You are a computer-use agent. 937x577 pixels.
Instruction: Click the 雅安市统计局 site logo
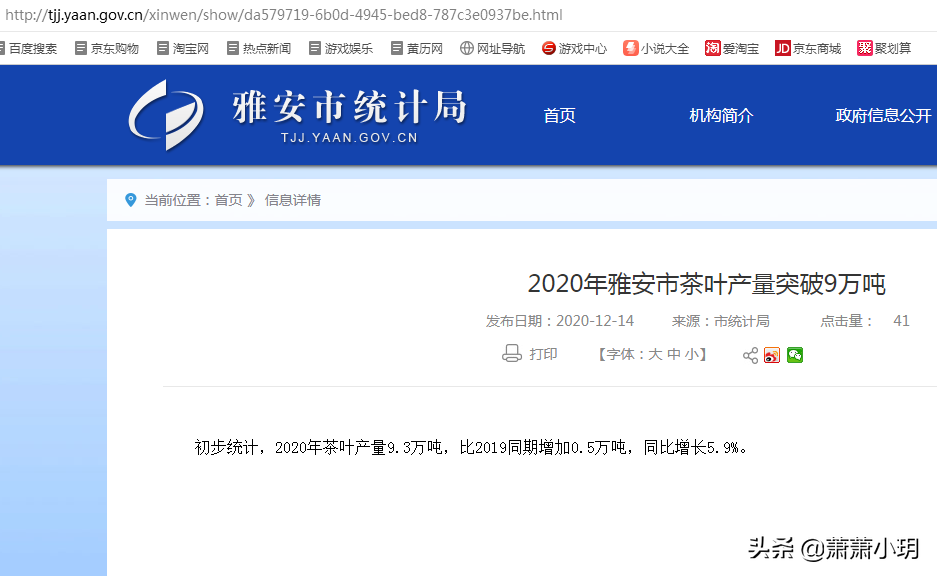point(298,115)
